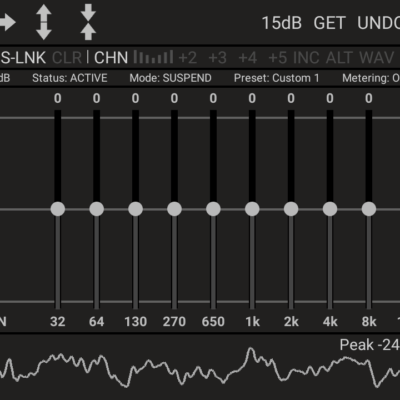
Task: Click the vertical compress arrows icon
Action: (88, 22)
